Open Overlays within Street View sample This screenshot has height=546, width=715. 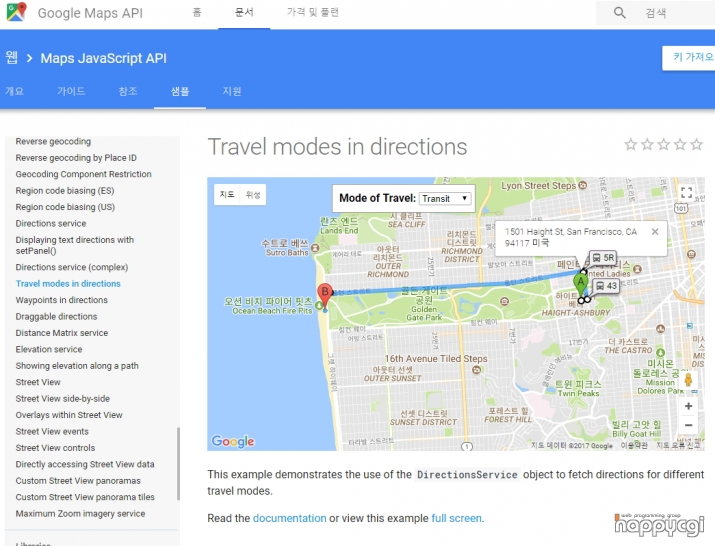tap(69, 415)
